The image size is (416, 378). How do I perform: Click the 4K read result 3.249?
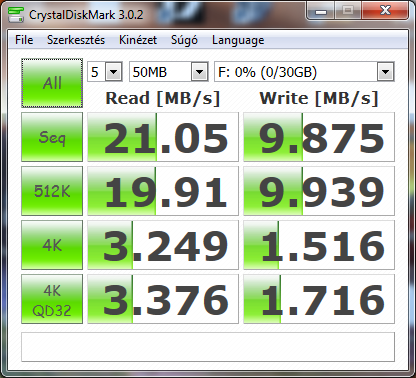click(163, 245)
